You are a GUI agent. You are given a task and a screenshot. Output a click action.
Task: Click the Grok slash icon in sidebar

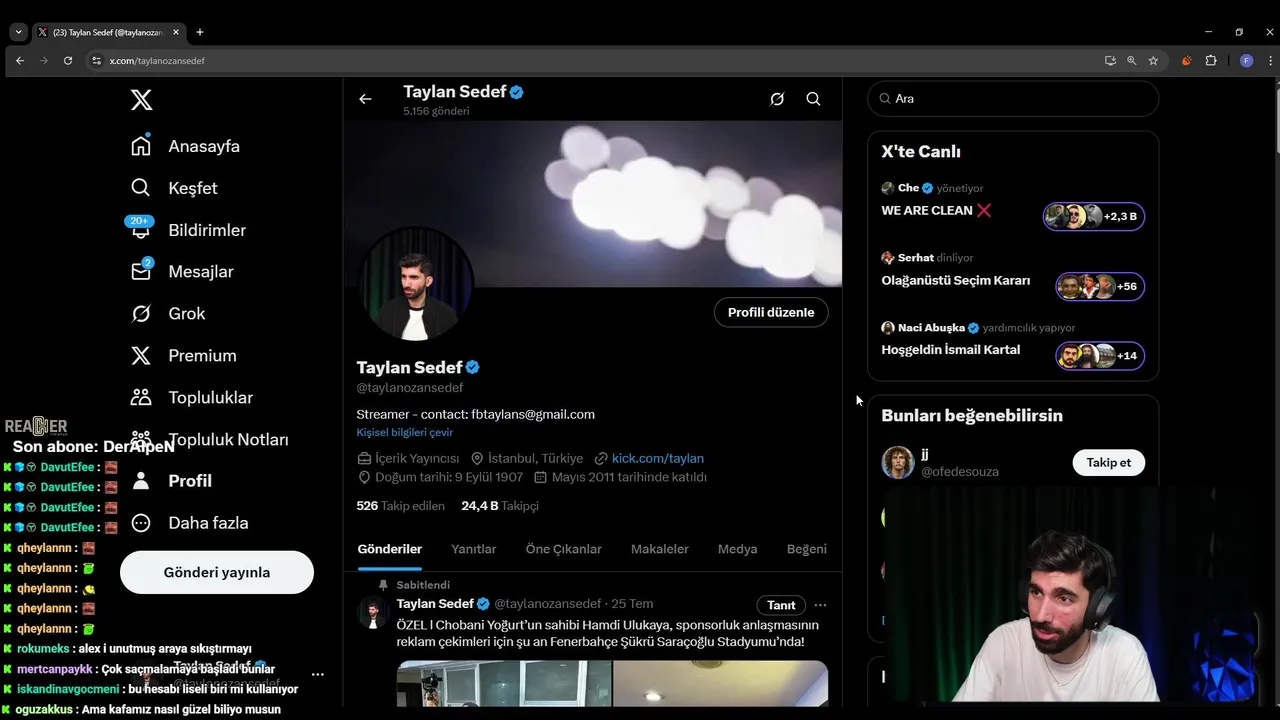pos(141,314)
